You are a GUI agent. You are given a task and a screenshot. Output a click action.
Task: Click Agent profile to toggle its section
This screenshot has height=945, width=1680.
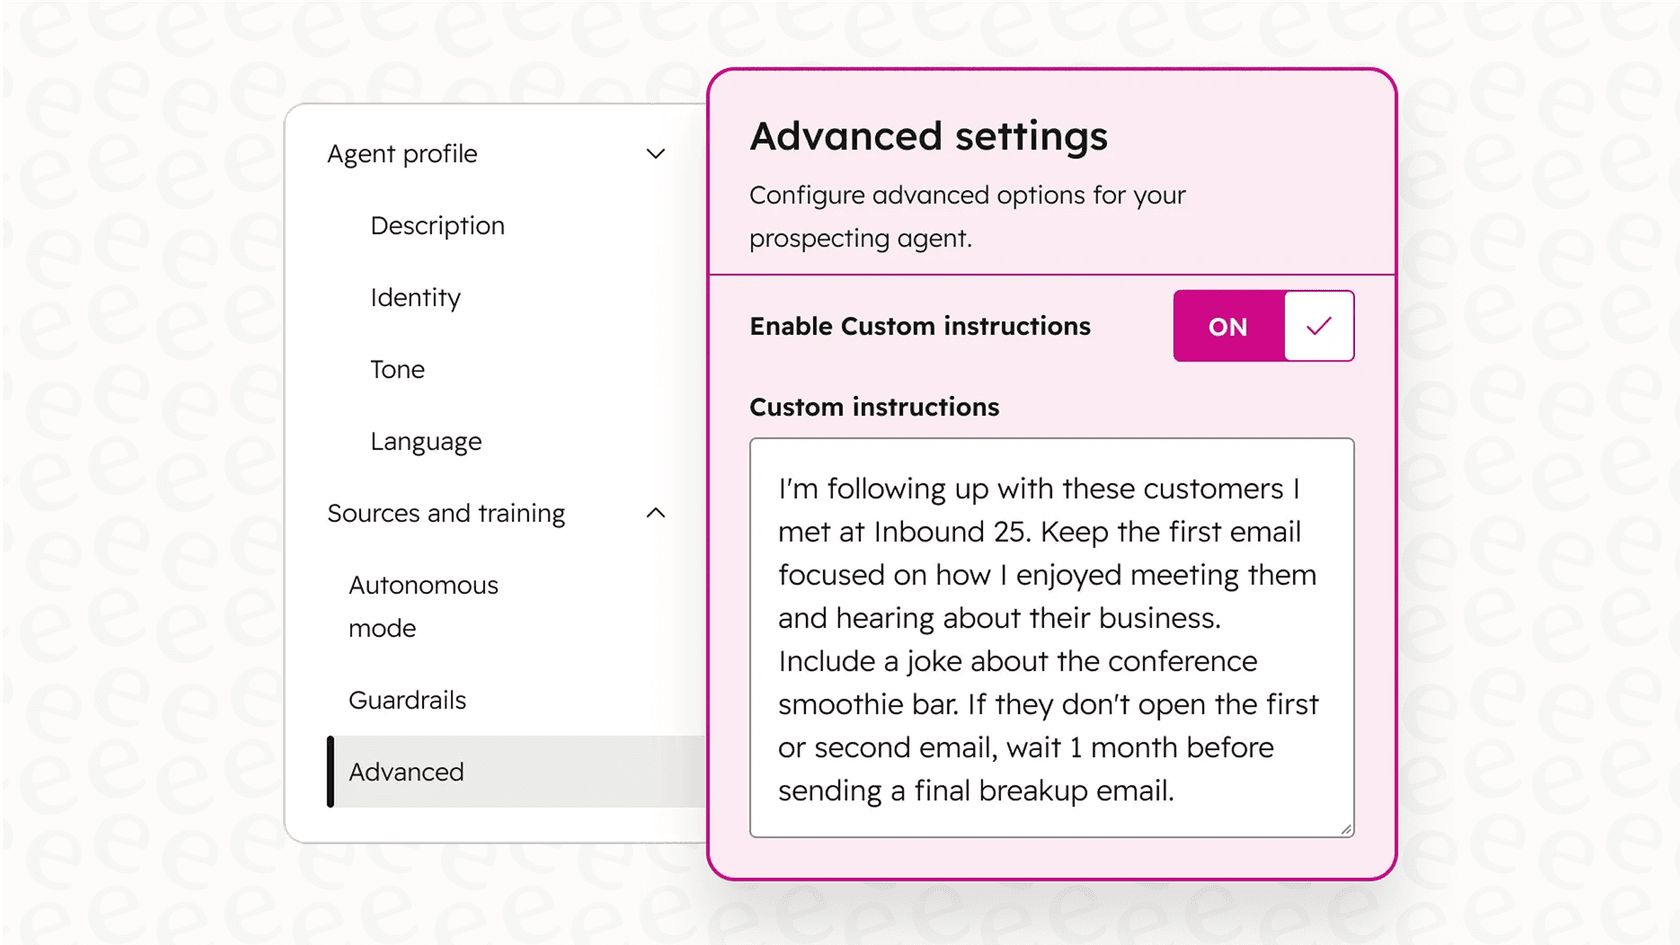coord(401,153)
